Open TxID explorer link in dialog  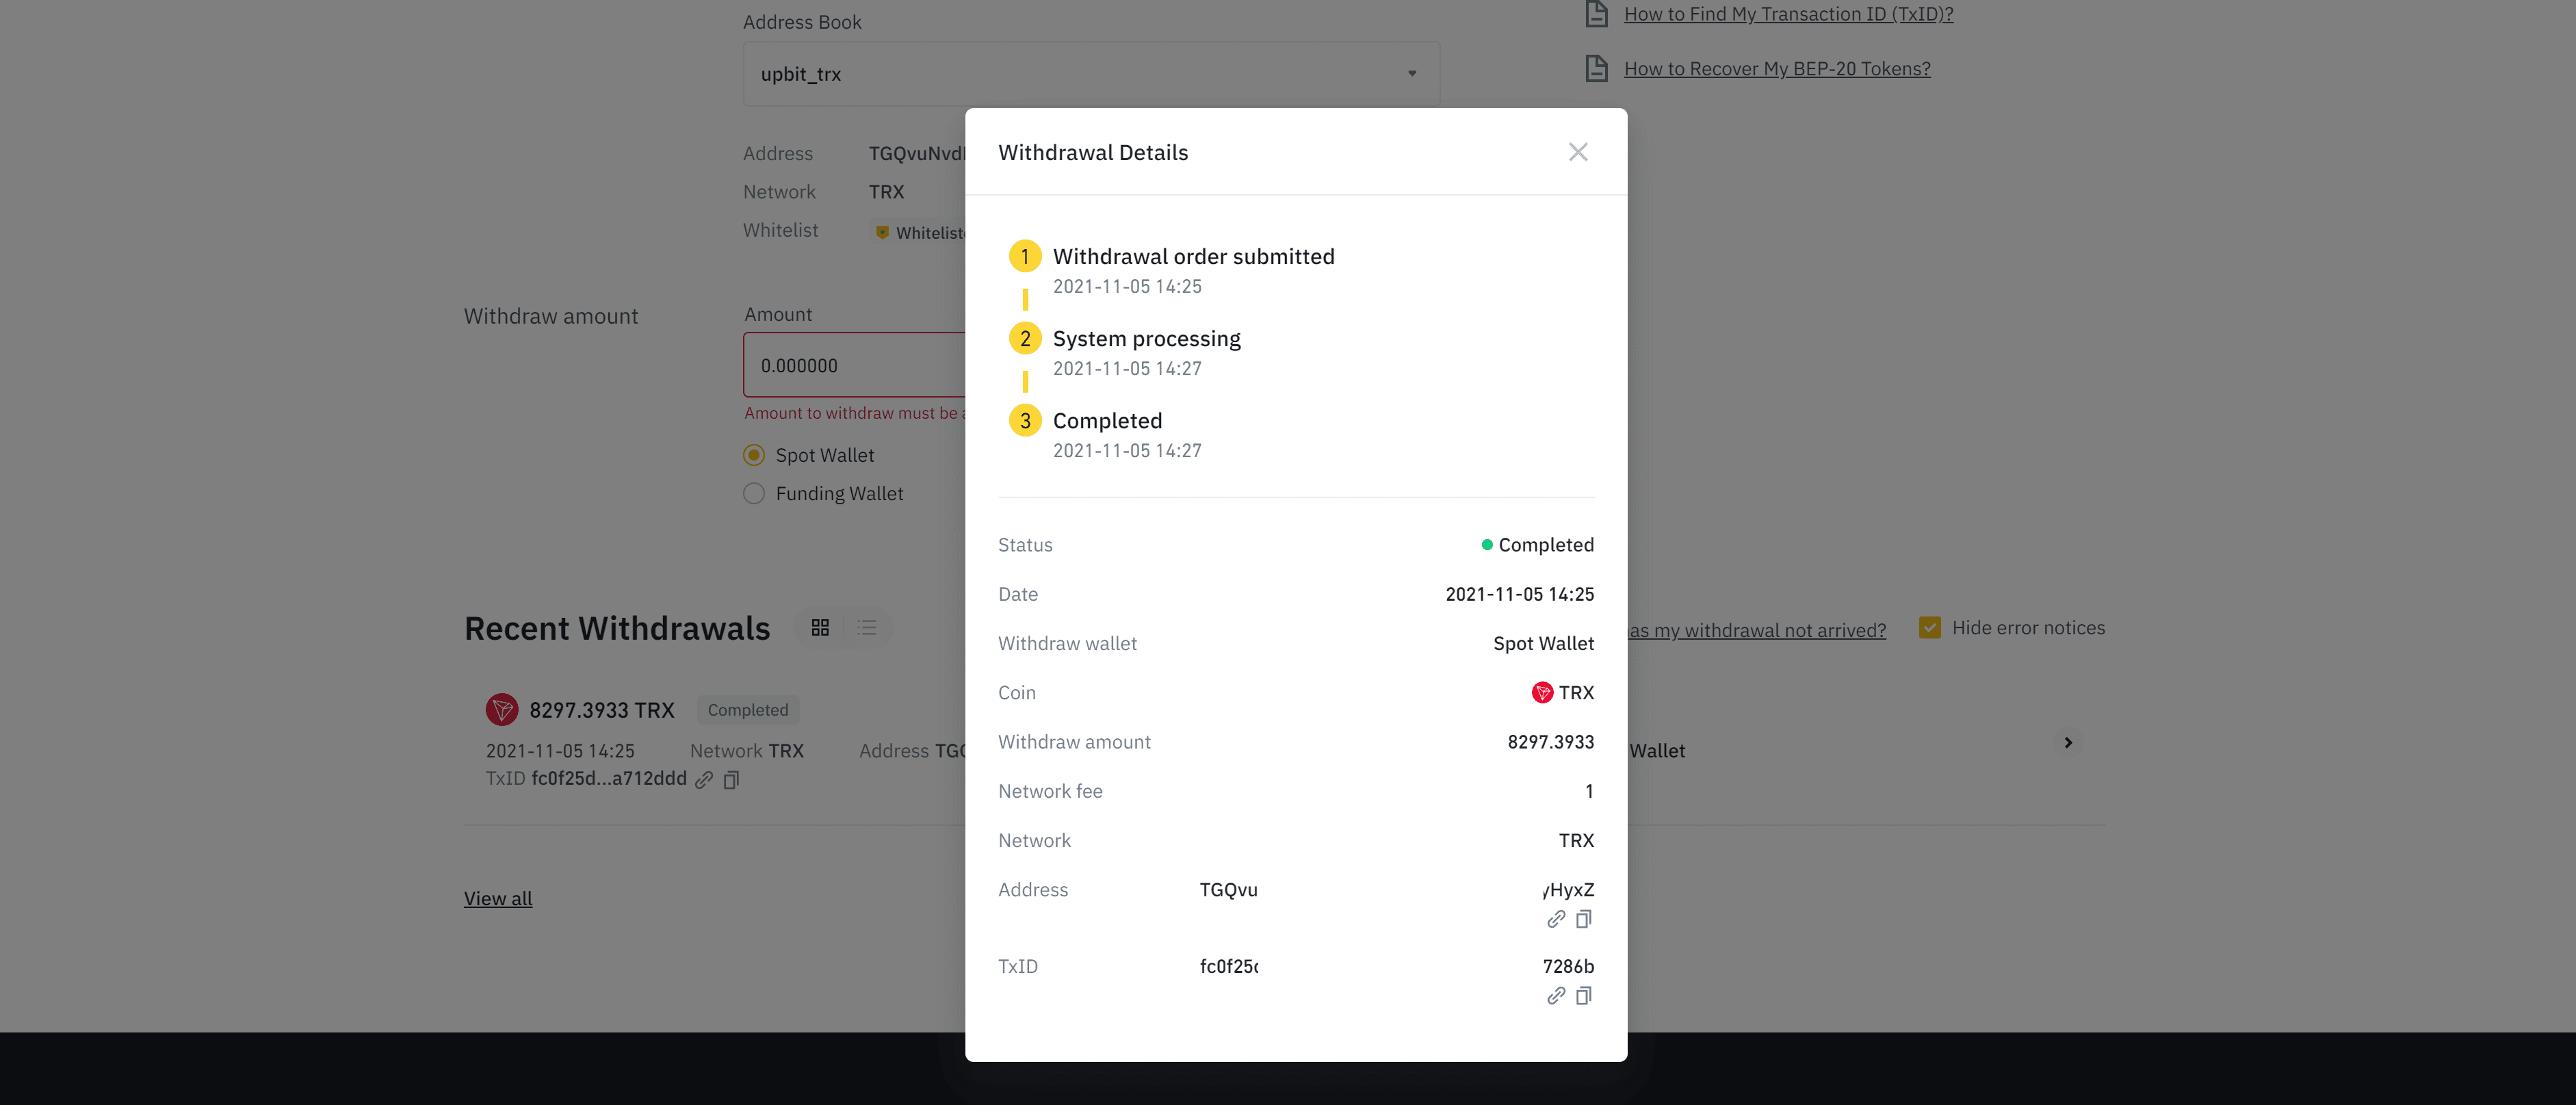(1555, 996)
